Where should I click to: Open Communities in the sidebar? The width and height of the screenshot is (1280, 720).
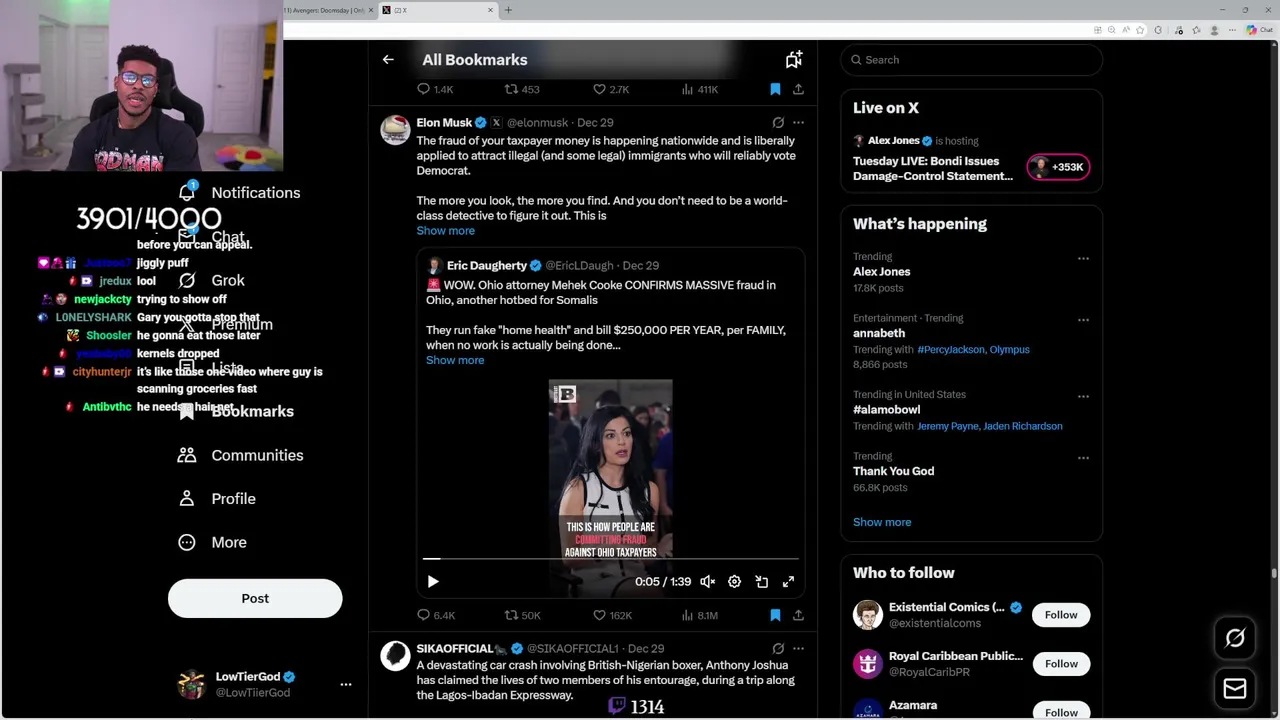point(241,455)
